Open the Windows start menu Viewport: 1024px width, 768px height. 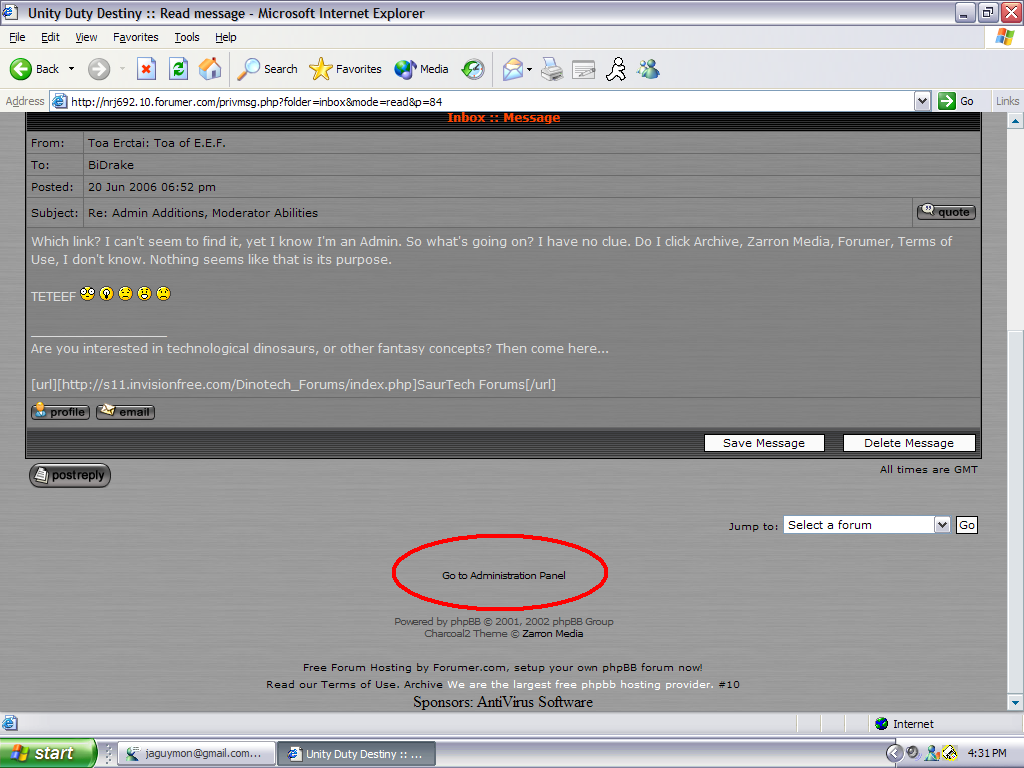tap(48, 753)
